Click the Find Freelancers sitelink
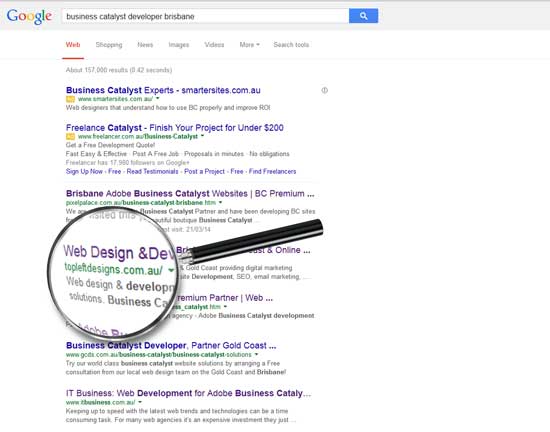 click(x=273, y=171)
